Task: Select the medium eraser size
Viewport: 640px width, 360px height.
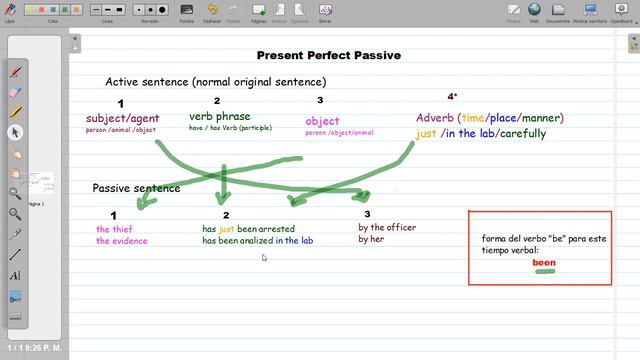Action: pos(150,10)
